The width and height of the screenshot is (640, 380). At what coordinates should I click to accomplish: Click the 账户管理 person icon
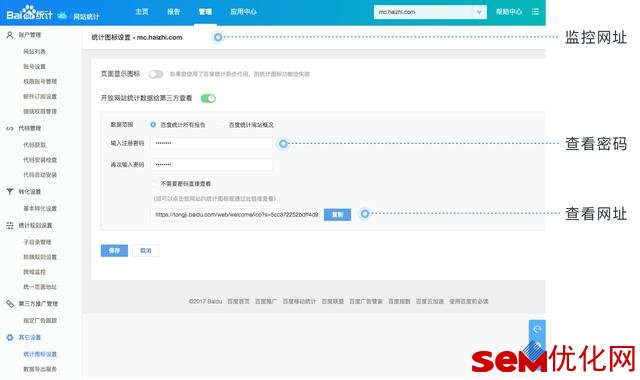tap(10, 35)
